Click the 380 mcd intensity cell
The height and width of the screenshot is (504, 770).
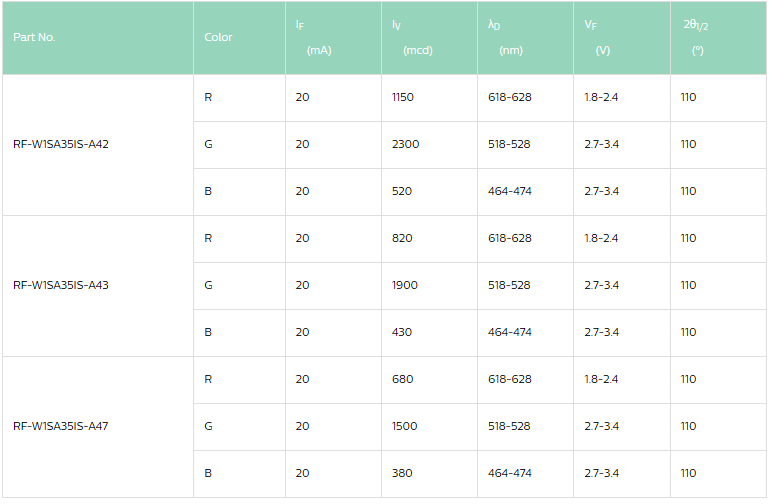(402, 473)
